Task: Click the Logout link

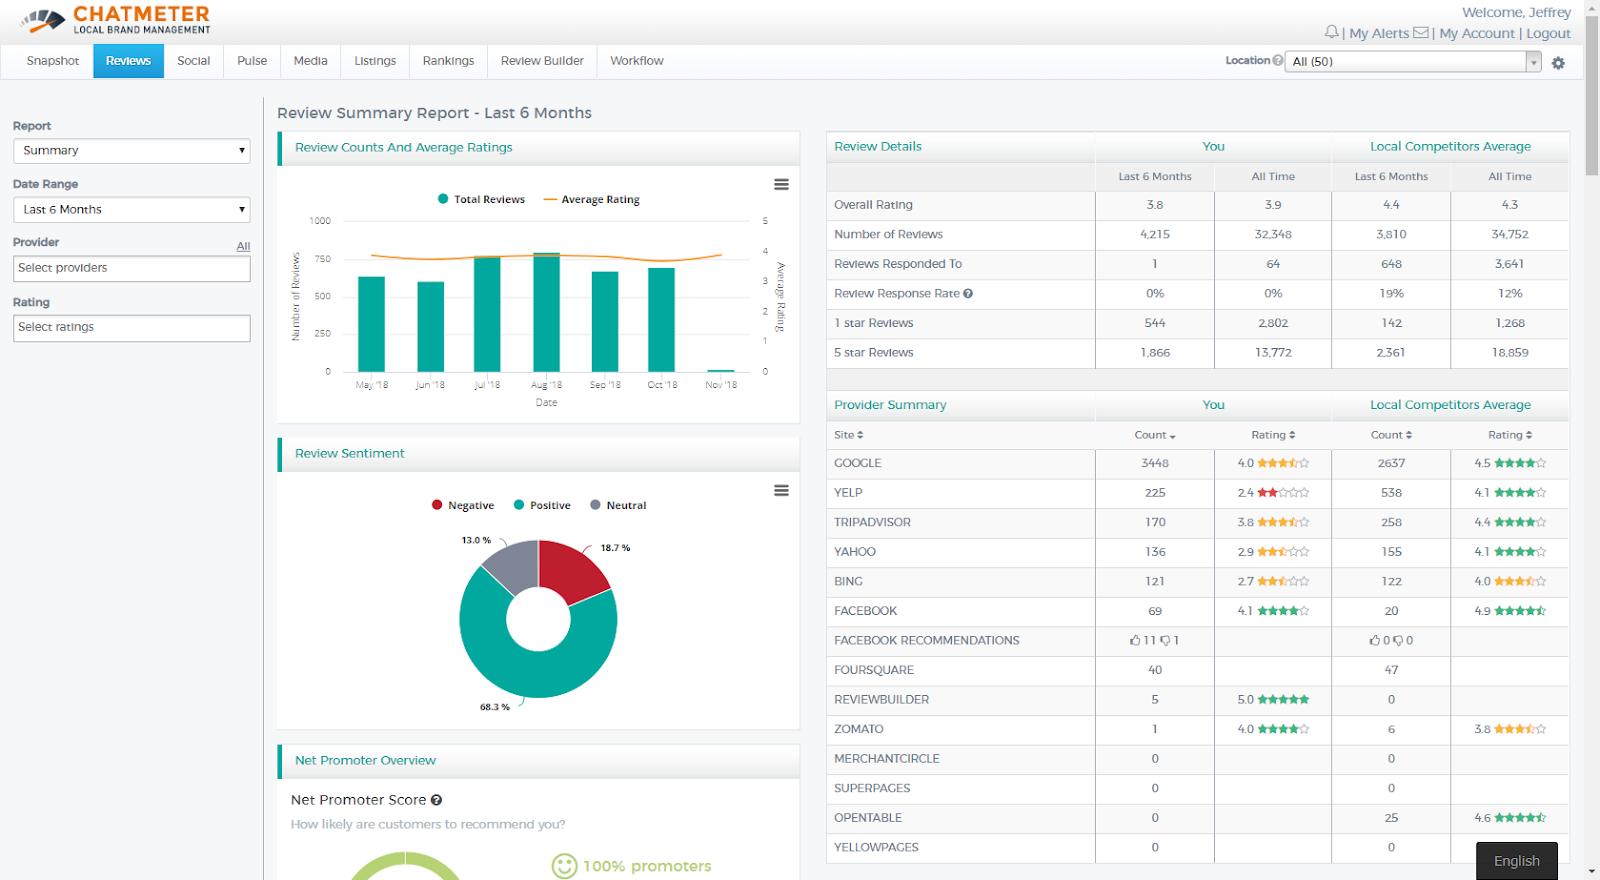Action: coord(1548,33)
